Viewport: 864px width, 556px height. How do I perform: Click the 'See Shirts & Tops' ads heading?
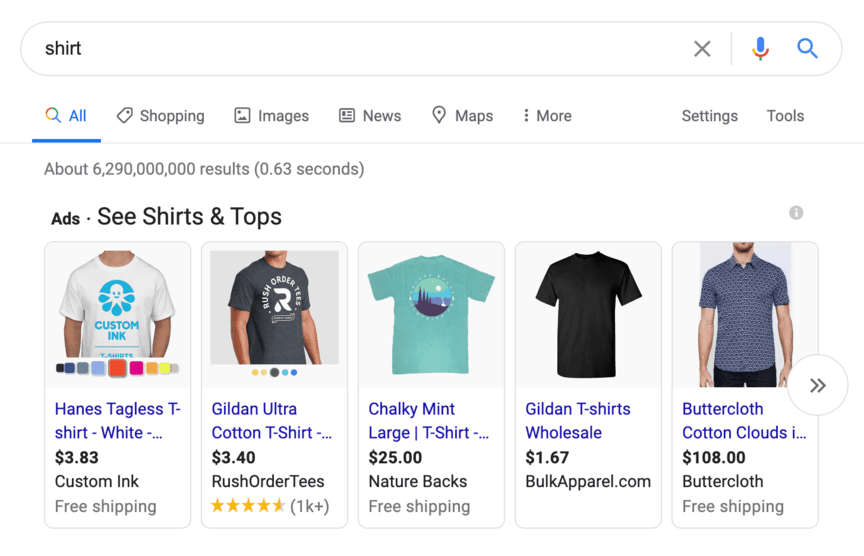click(x=189, y=217)
